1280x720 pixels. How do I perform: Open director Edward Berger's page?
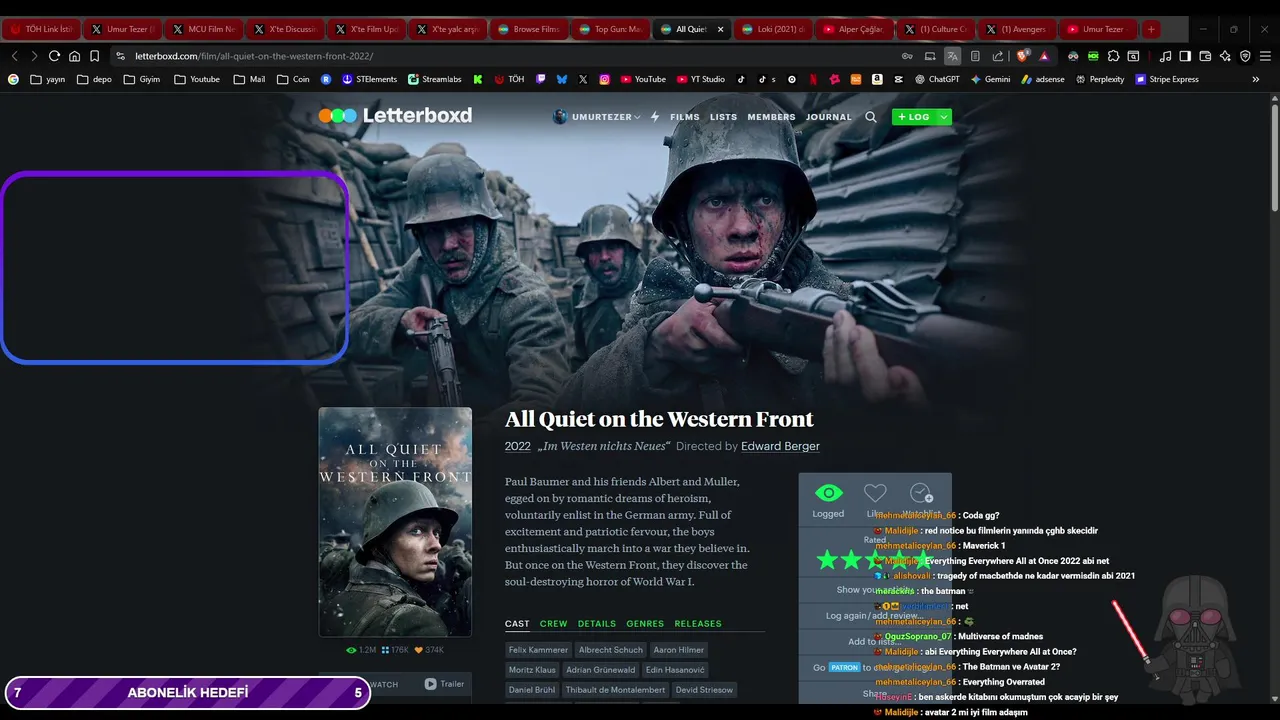coord(780,446)
